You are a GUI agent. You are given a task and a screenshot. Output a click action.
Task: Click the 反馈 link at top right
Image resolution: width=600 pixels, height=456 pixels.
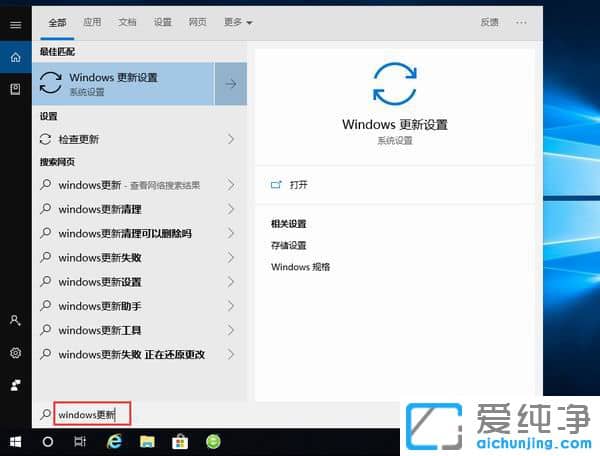490,23
